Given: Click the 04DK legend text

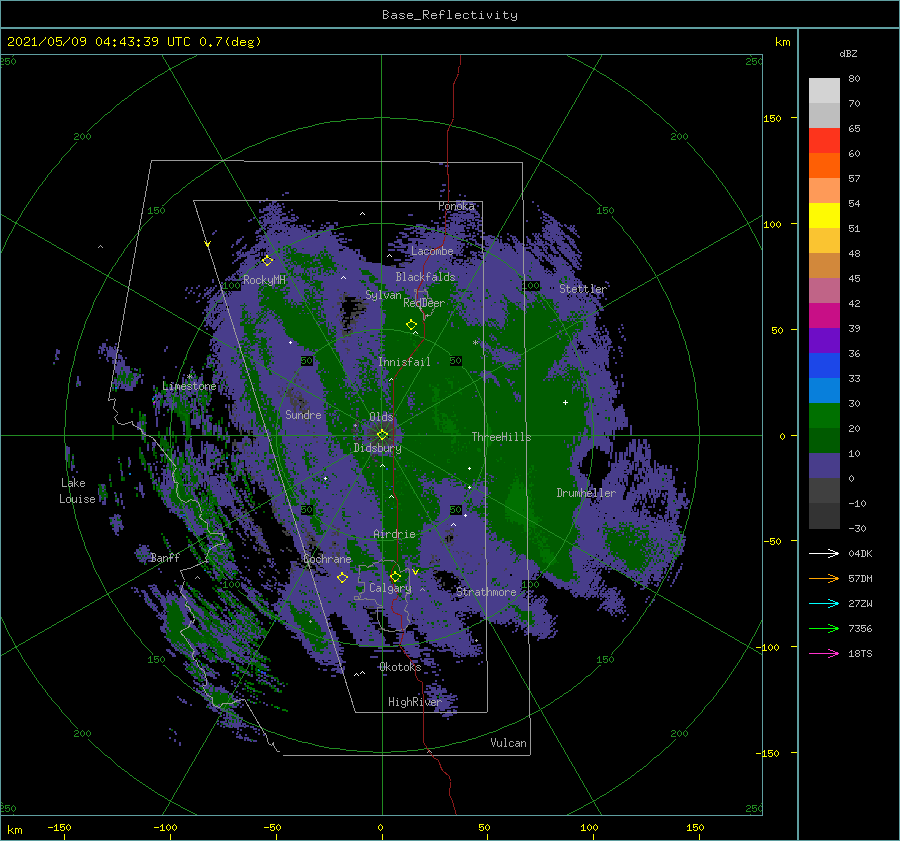Looking at the screenshot, I should click(860, 553).
